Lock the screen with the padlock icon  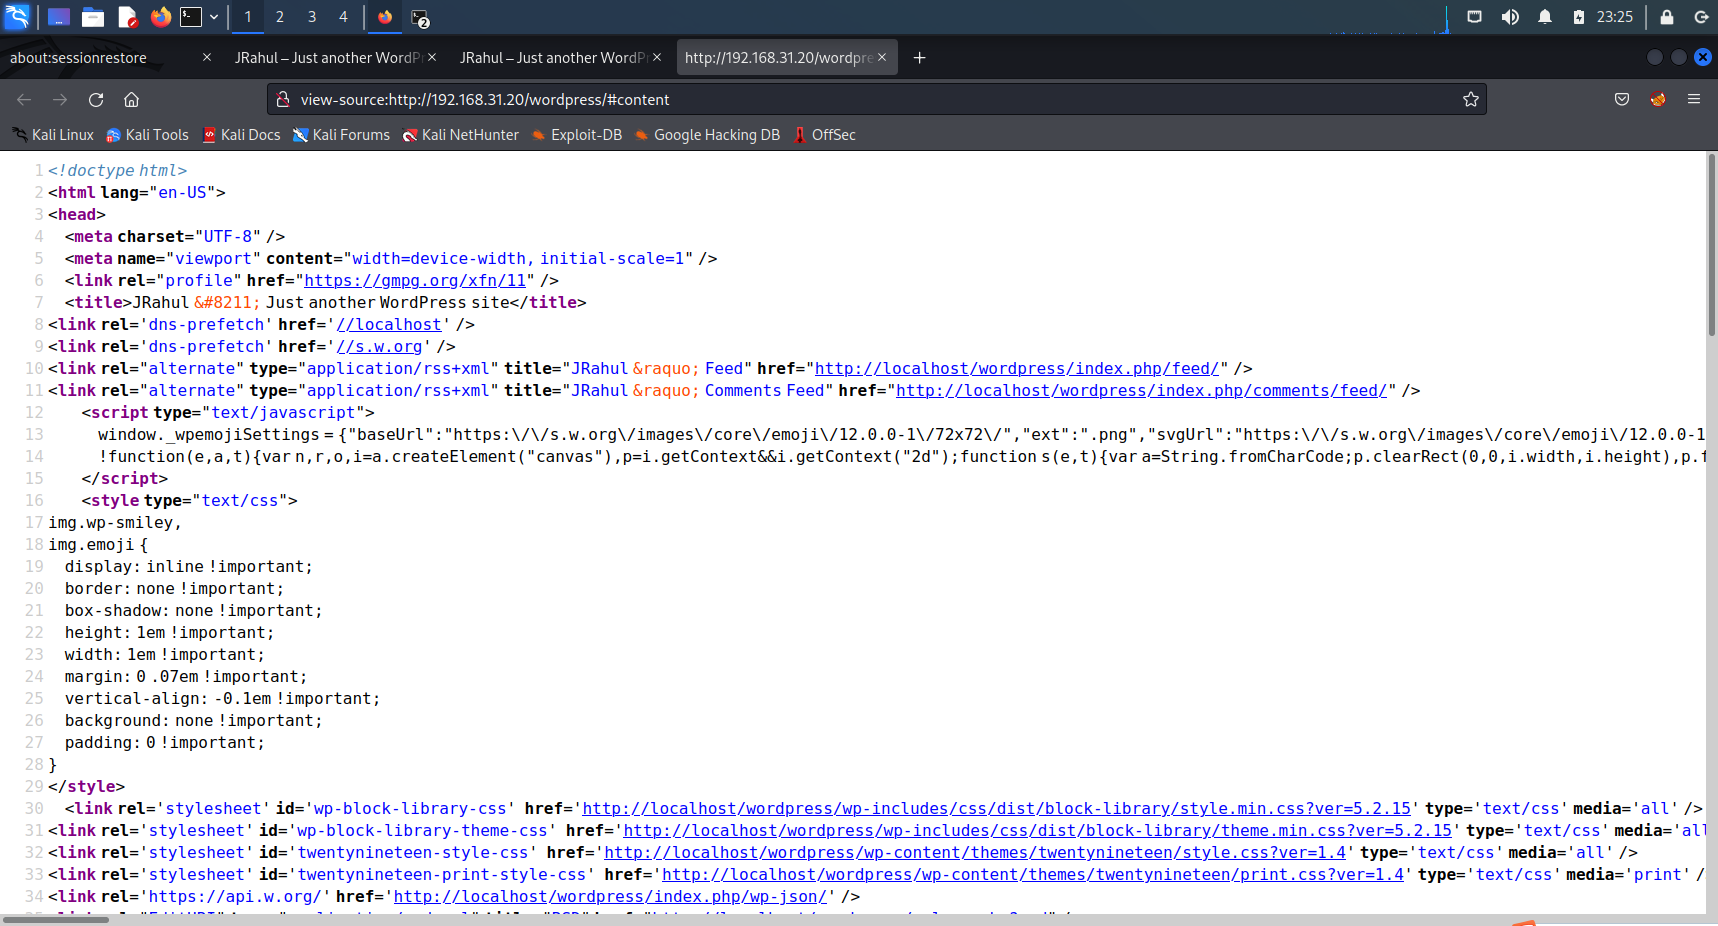coord(1667,17)
